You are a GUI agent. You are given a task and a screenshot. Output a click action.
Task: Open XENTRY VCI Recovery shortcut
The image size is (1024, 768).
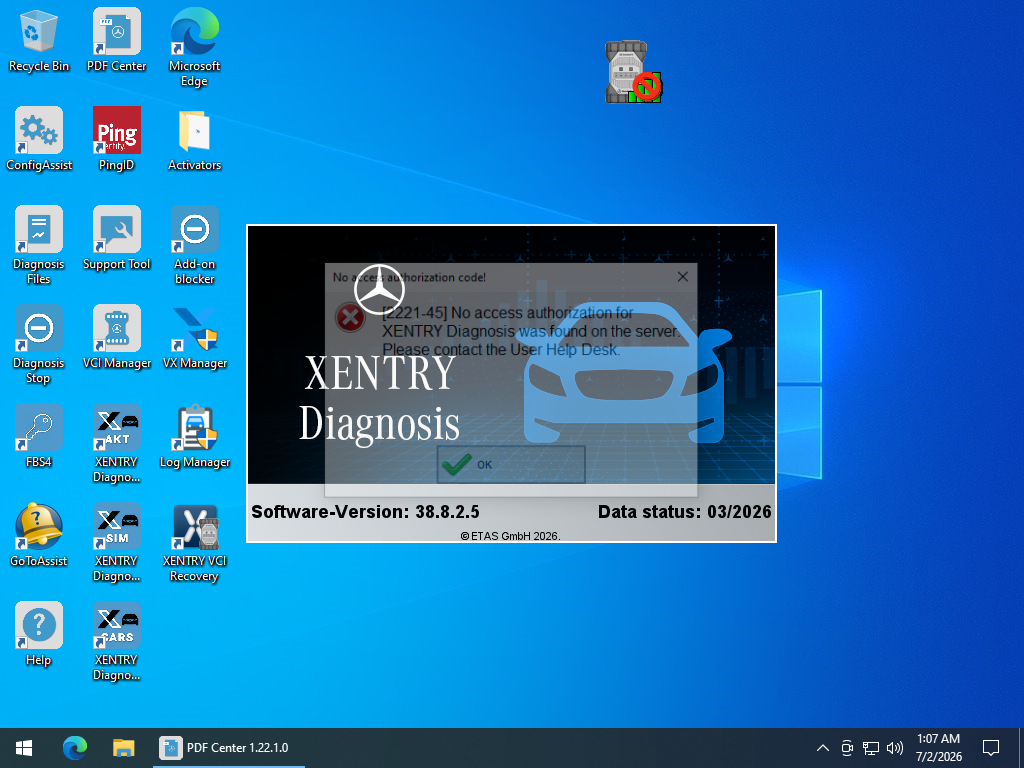coord(195,543)
